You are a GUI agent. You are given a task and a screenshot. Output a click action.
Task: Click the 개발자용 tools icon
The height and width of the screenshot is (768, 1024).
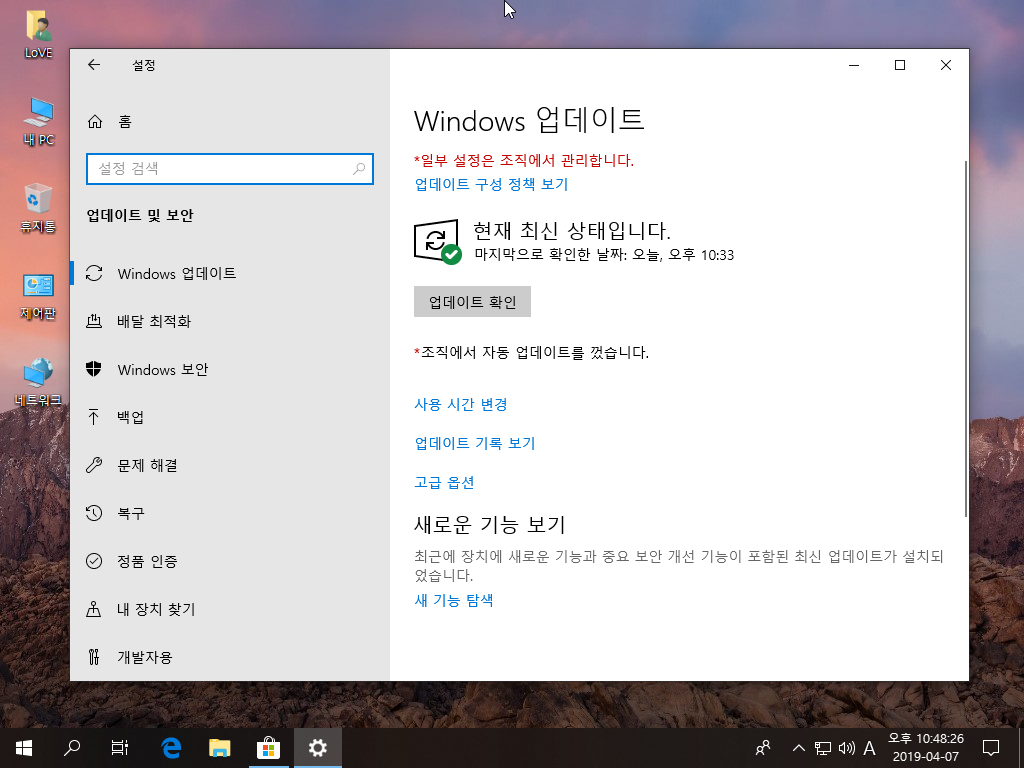coord(94,656)
